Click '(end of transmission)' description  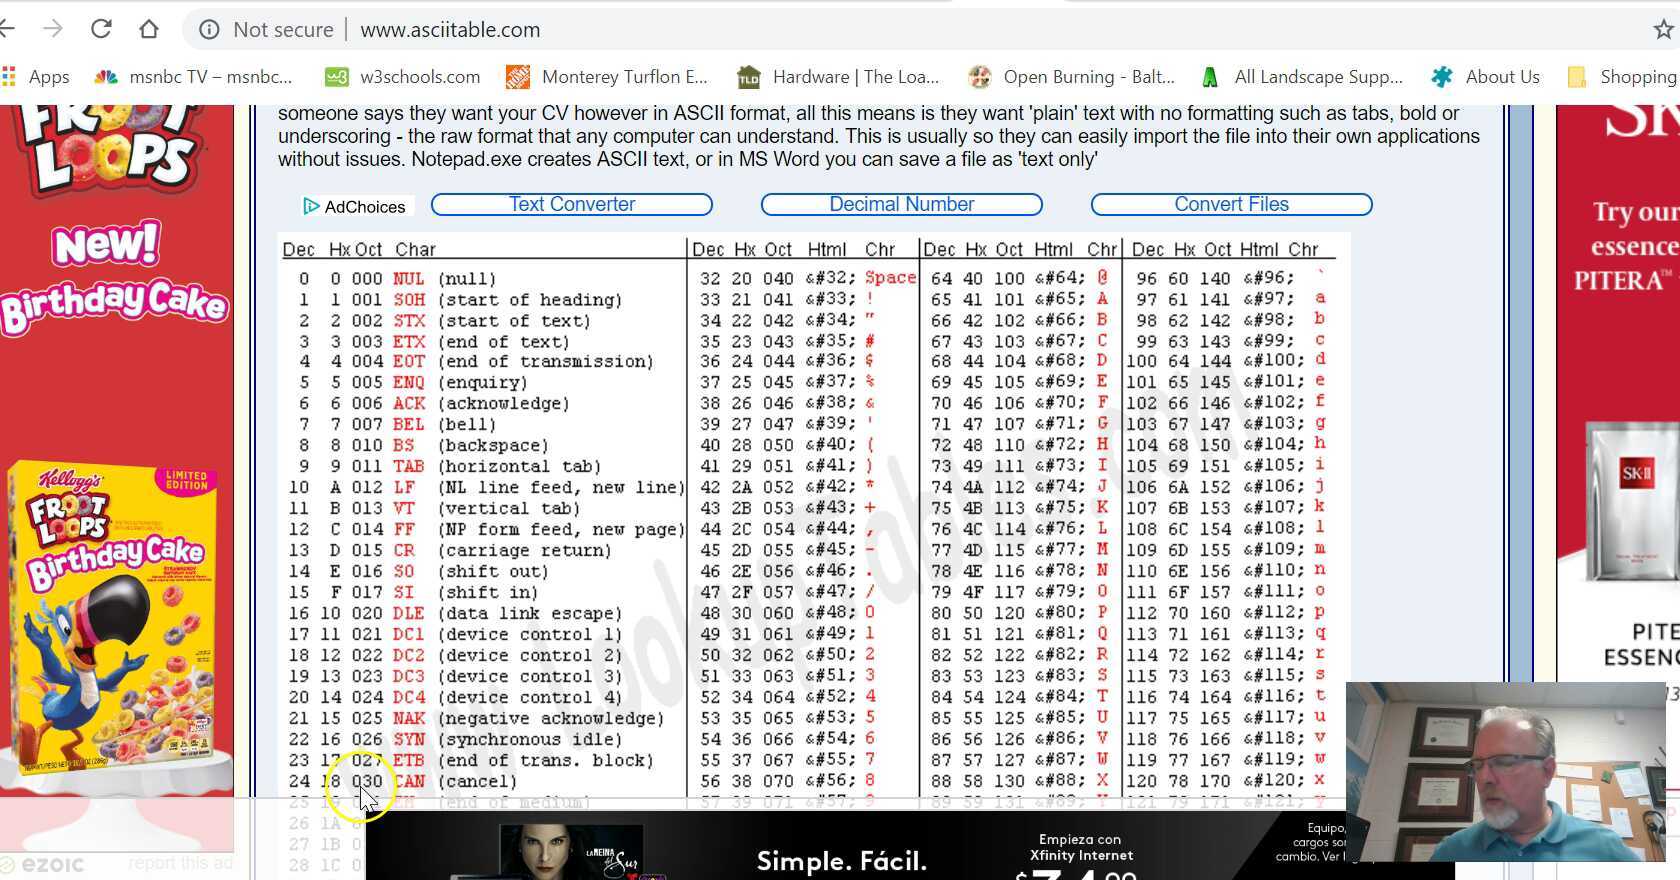[546, 362]
